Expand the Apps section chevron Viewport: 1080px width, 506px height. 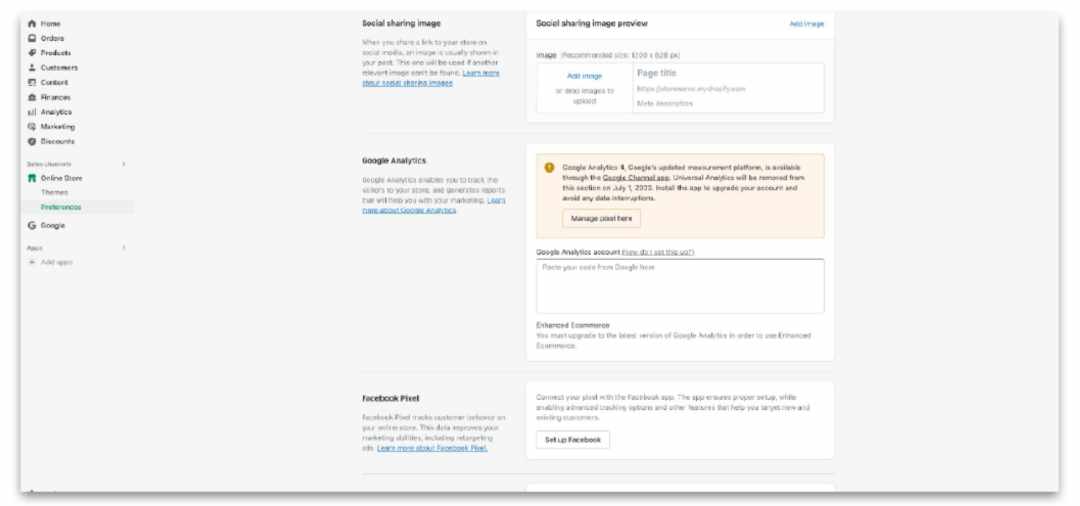click(124, 247)
